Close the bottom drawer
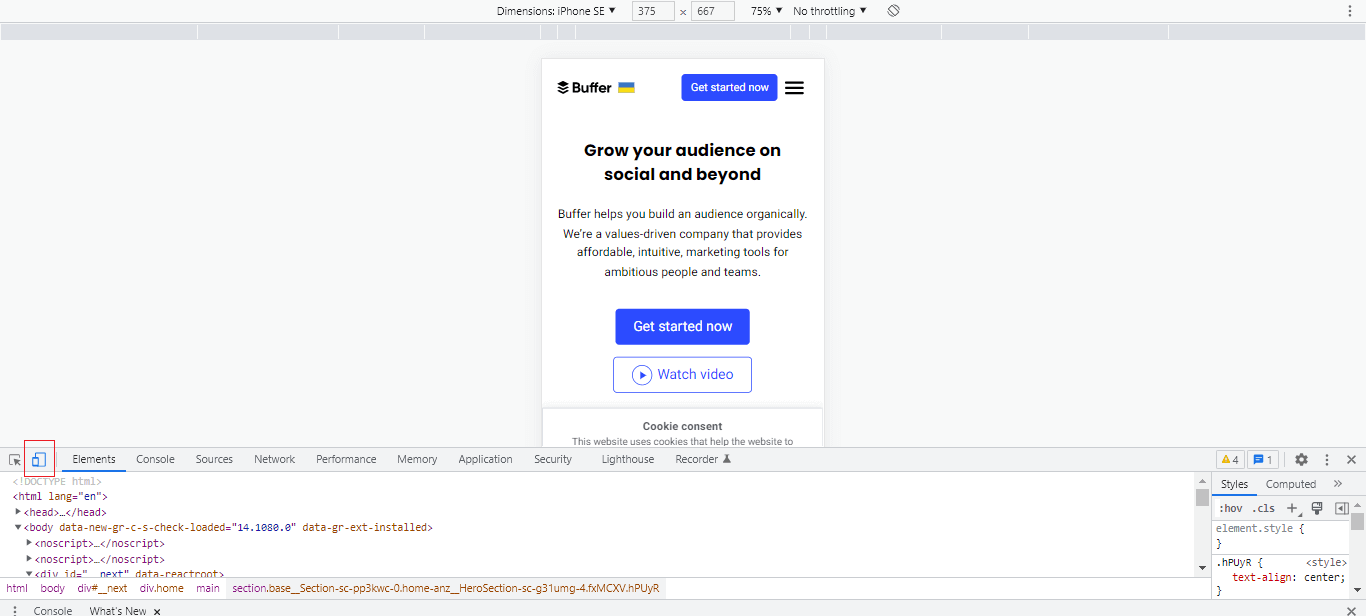The width and height of the screenshot is (1366, 616). (1351, 610)
